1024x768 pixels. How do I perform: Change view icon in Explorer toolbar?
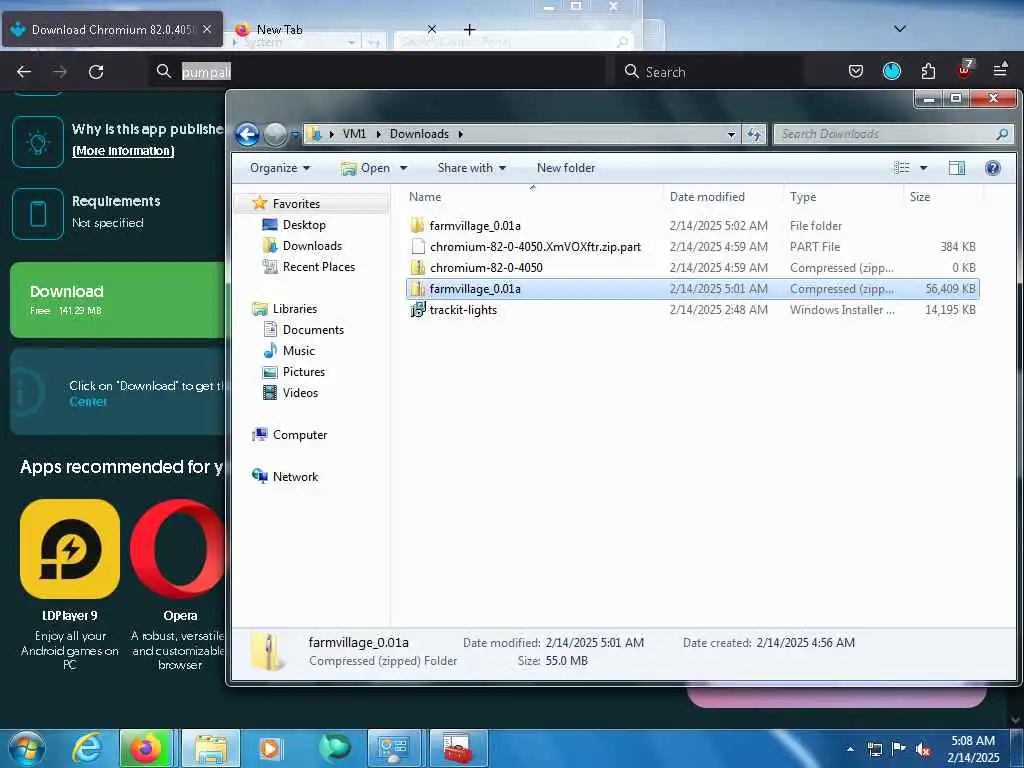pos(902,168)
